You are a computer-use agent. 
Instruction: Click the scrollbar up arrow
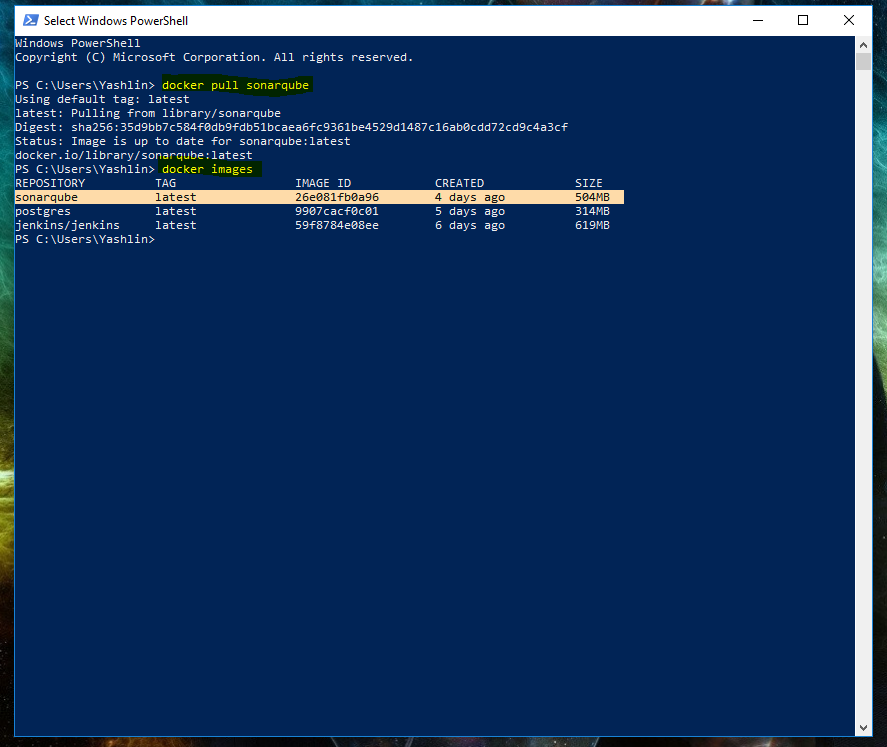863,45
